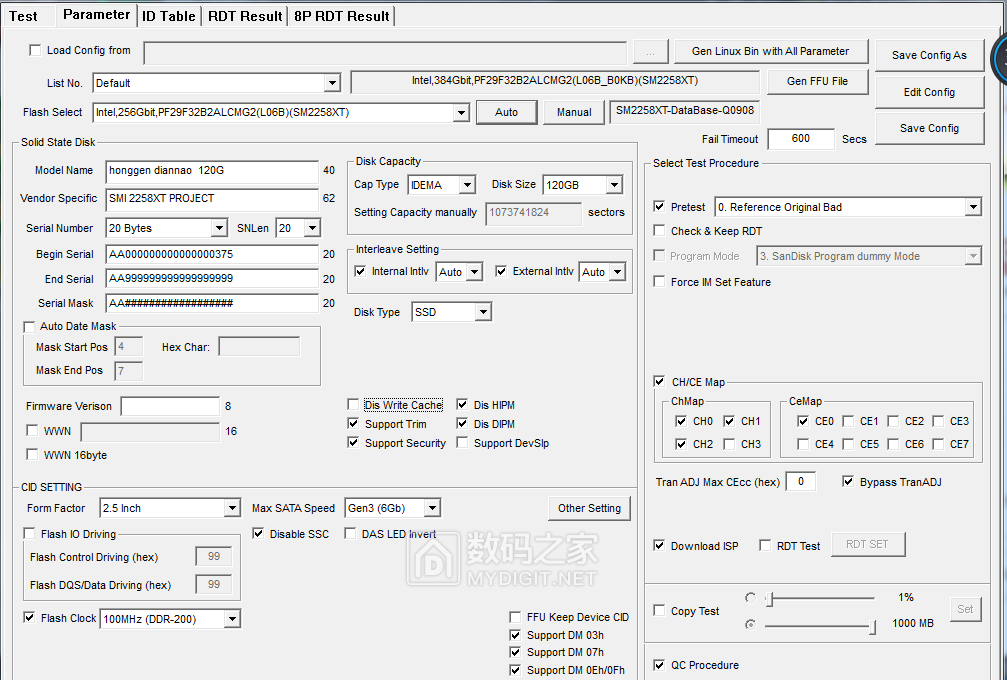The image size is (1007, 680).
Task: Click Save Config As button
Action: click(x=929, y=55)
